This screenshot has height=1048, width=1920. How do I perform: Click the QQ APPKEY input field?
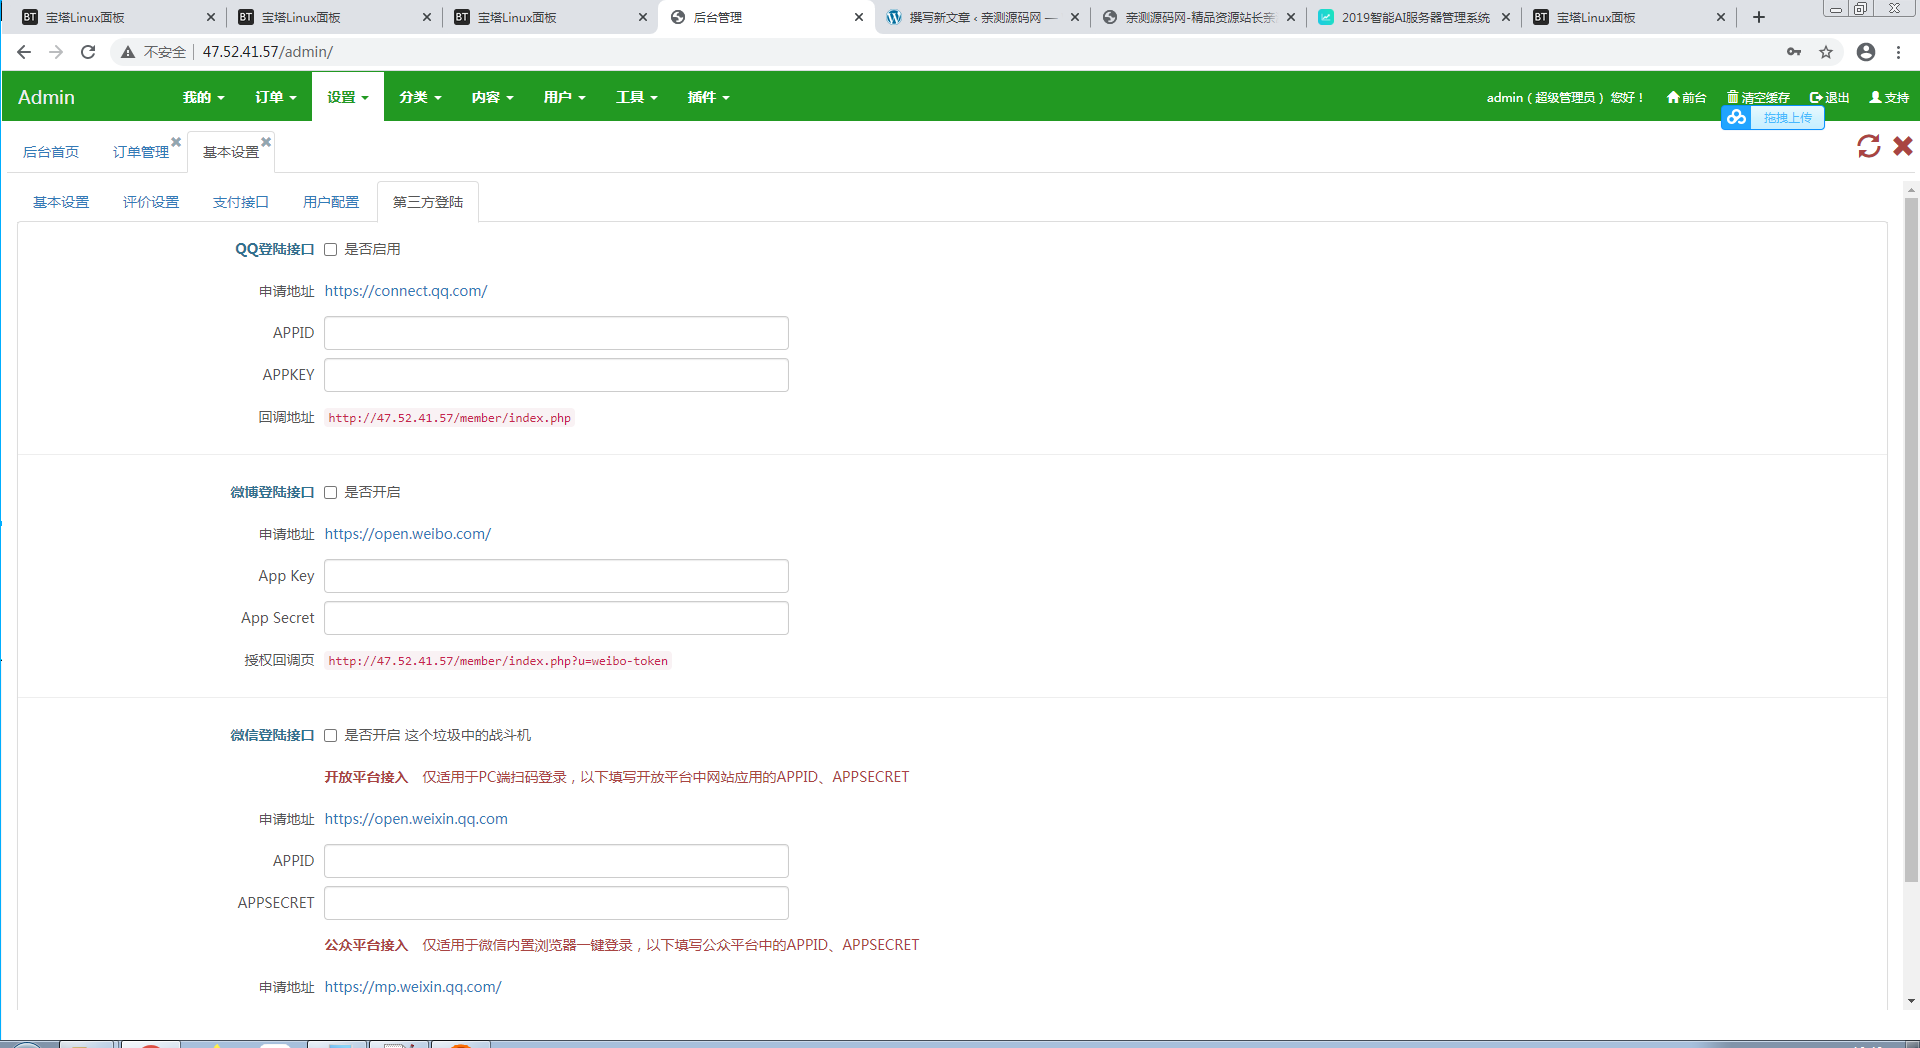(556, 375)
